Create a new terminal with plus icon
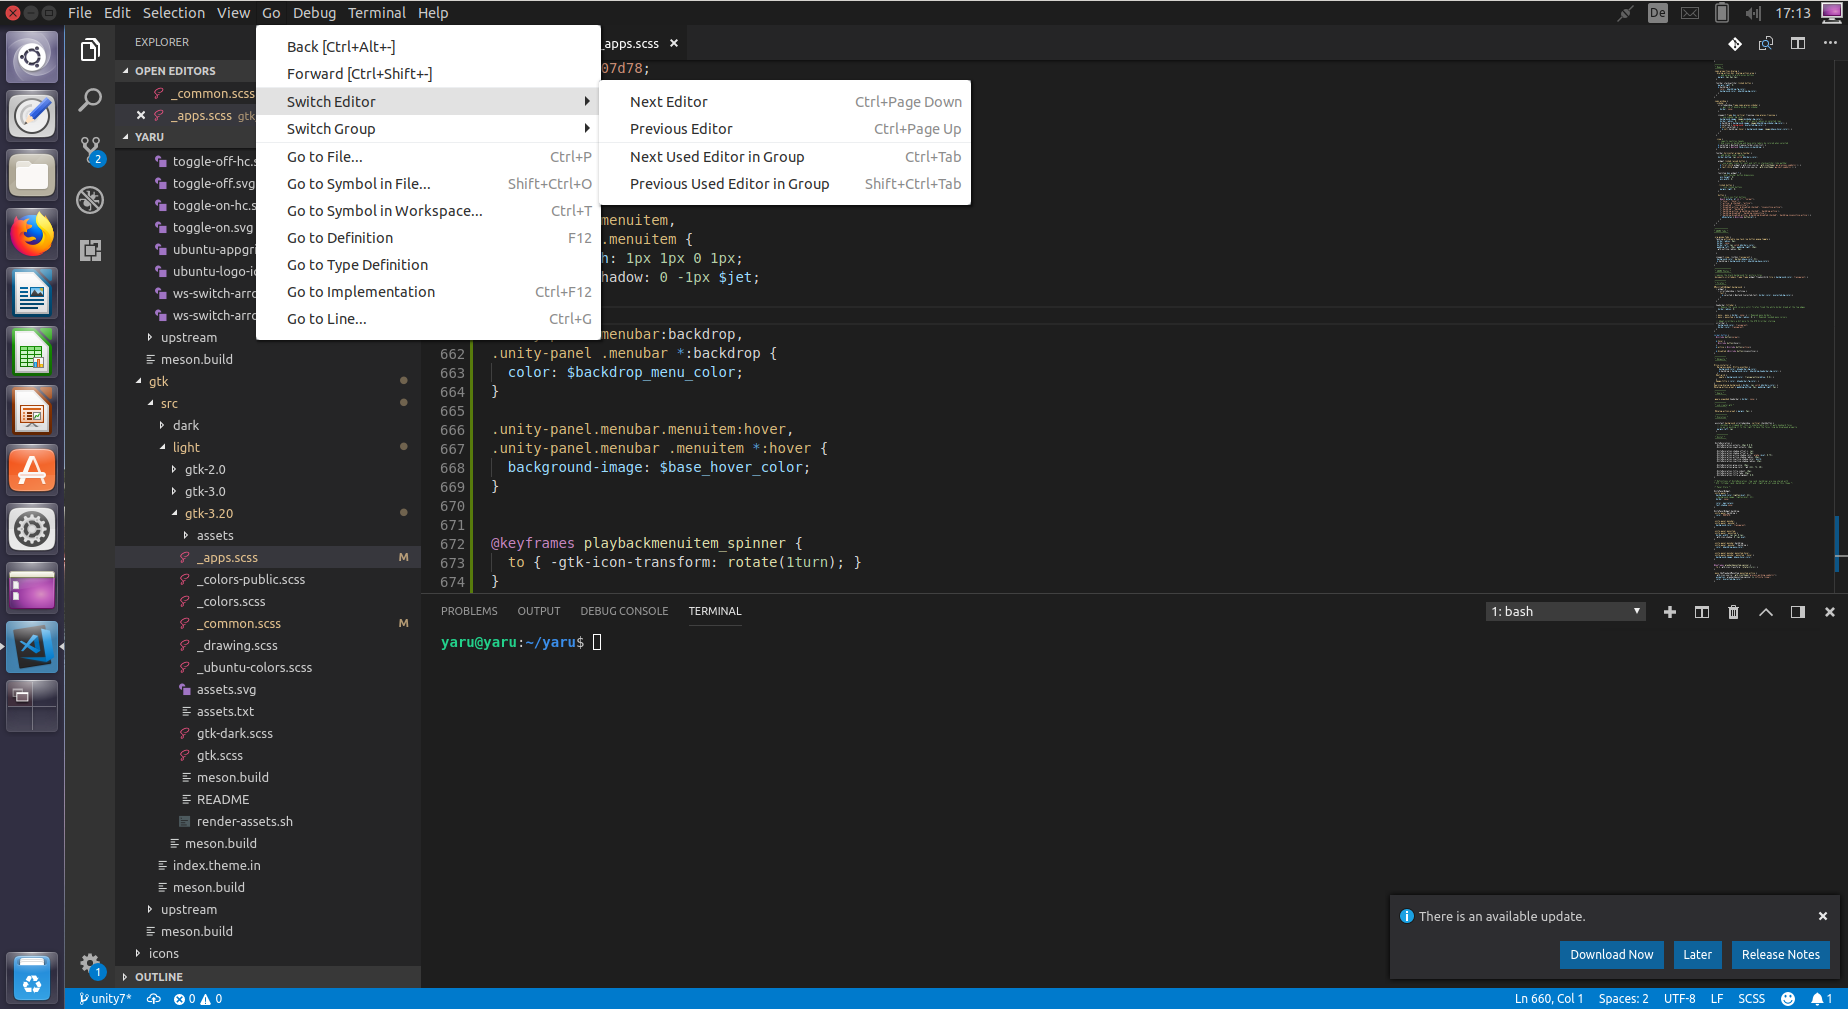 [x=1670, y=612]
